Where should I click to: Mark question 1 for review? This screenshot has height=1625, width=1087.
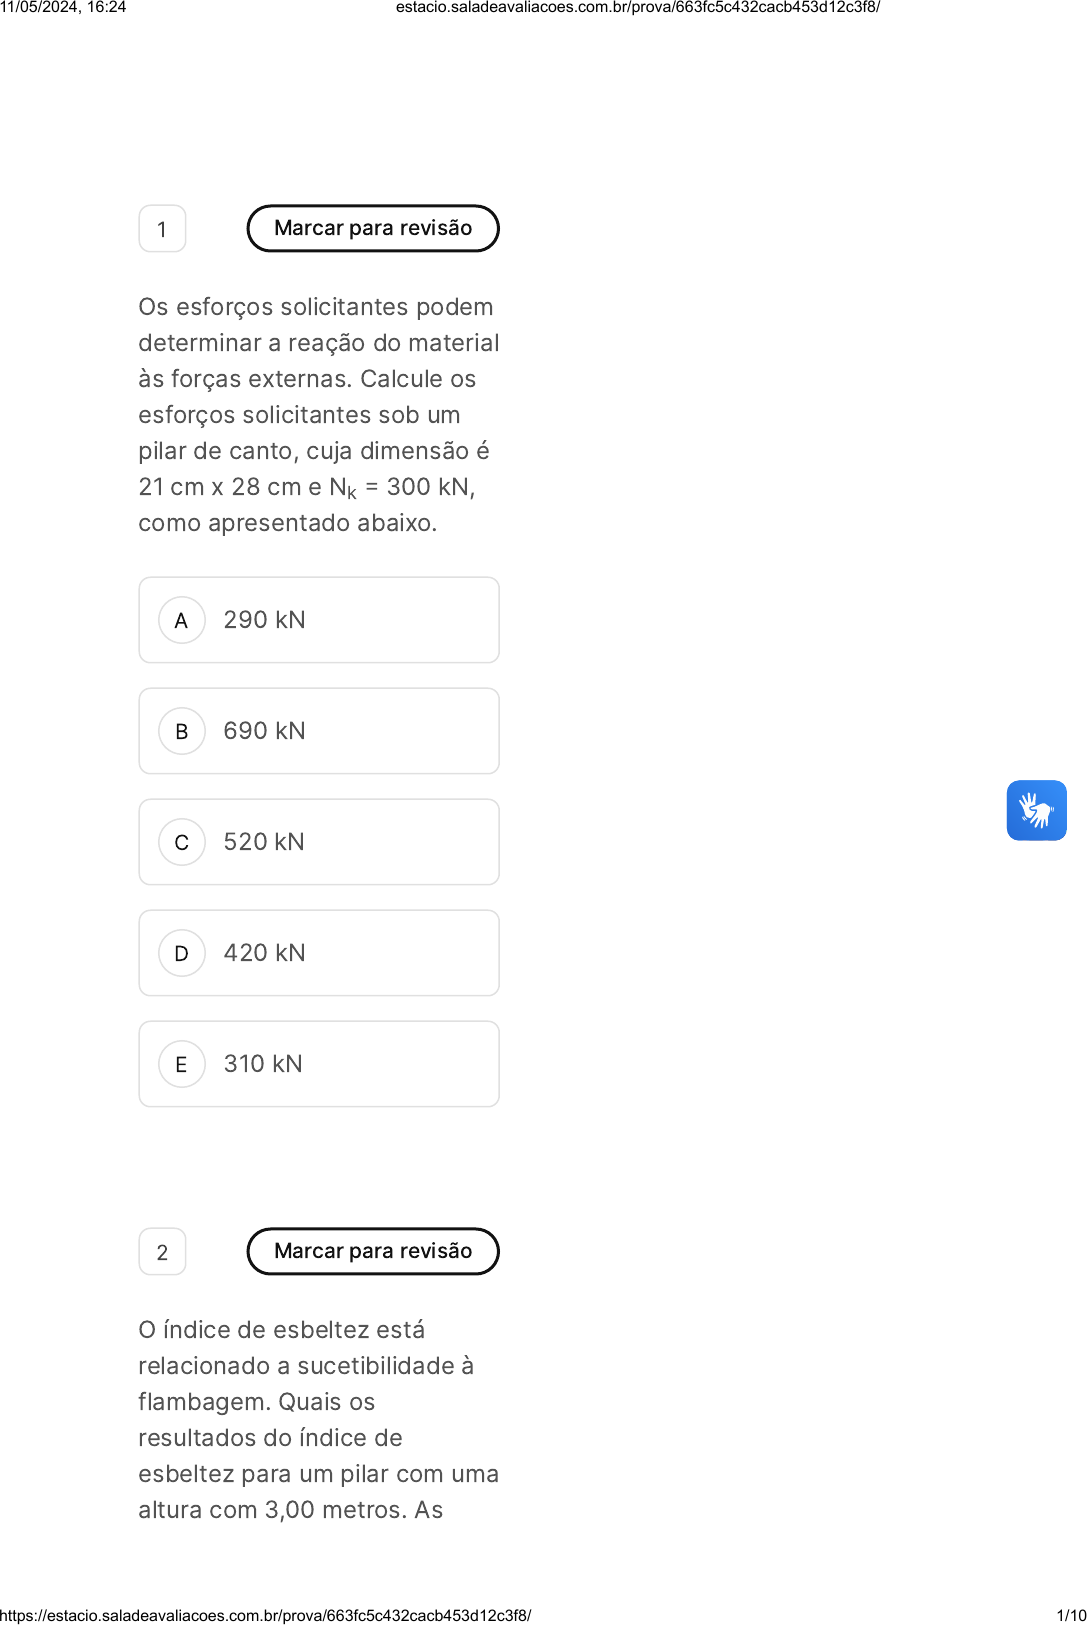coord(373,228)
